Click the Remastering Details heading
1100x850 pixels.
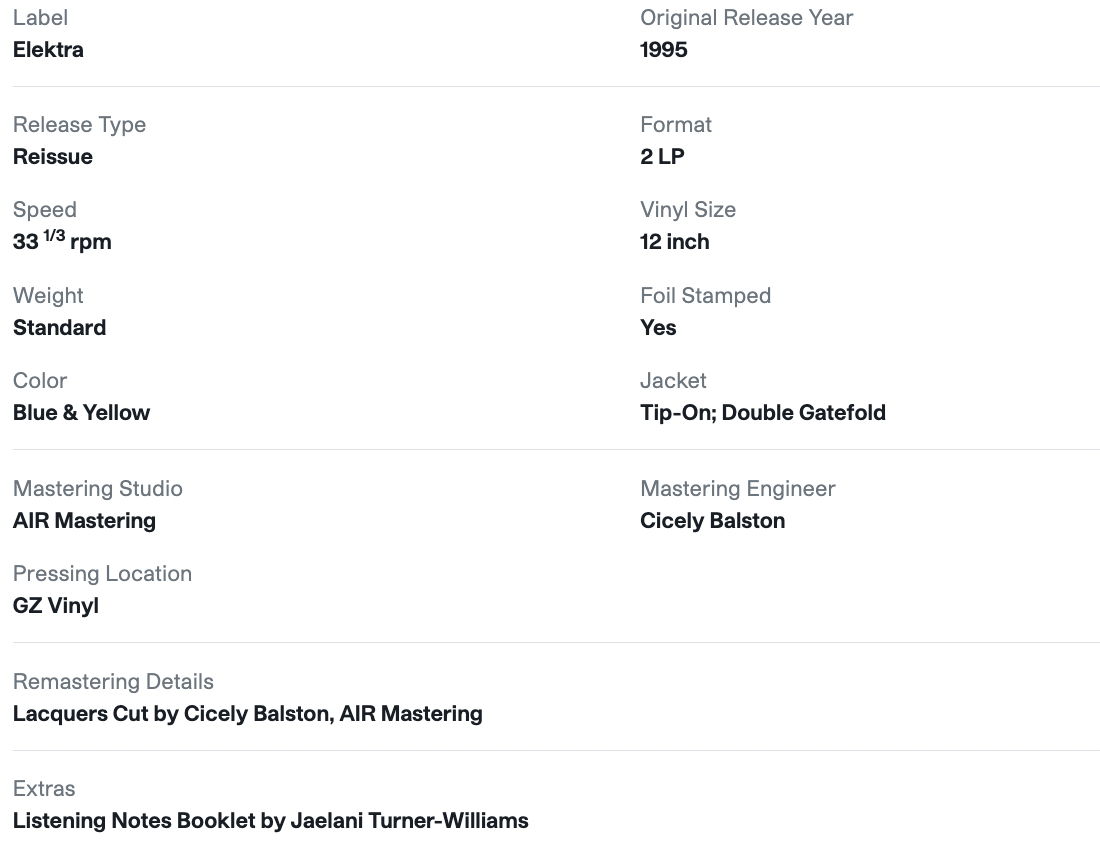(113, 682)
